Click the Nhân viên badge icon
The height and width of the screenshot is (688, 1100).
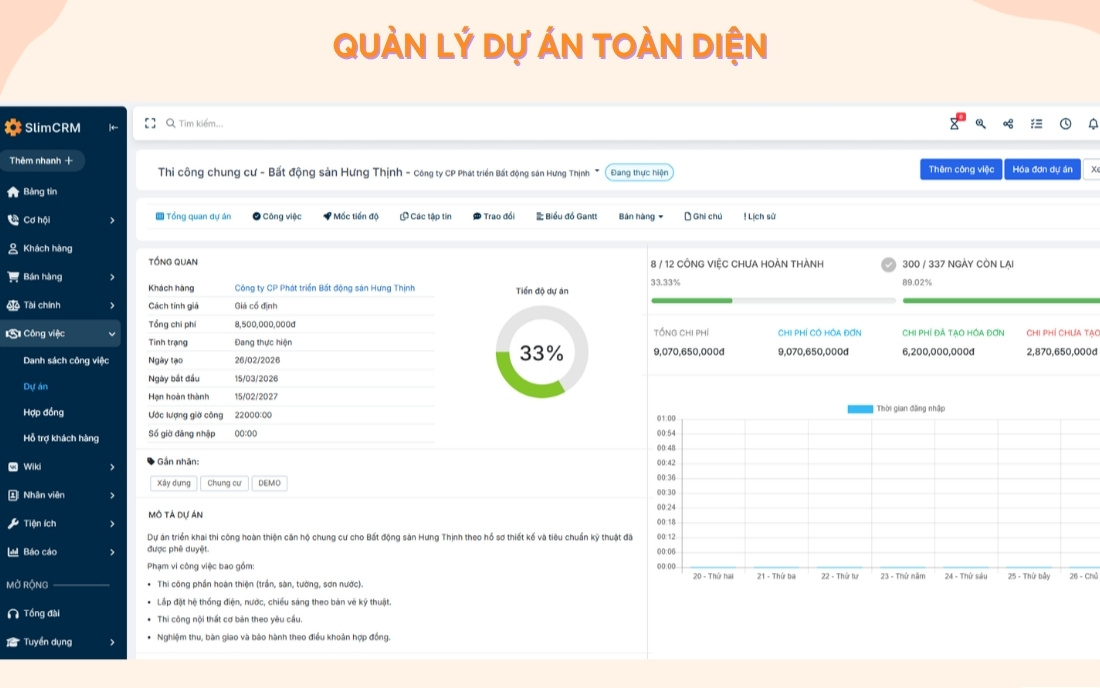(13, 495)
